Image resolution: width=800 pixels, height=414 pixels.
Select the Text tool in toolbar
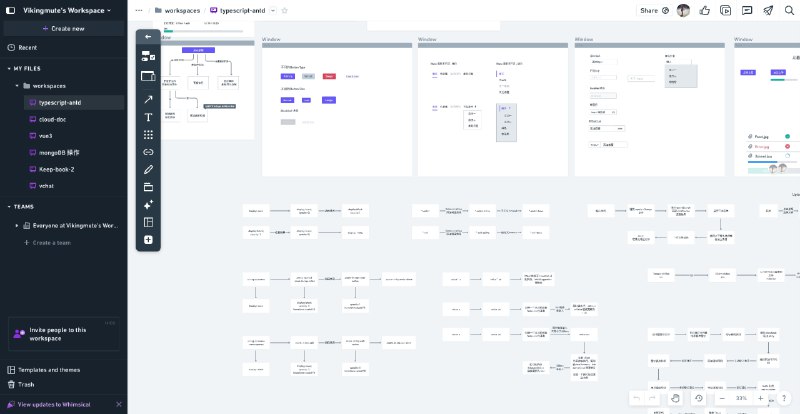click(148, 117)
